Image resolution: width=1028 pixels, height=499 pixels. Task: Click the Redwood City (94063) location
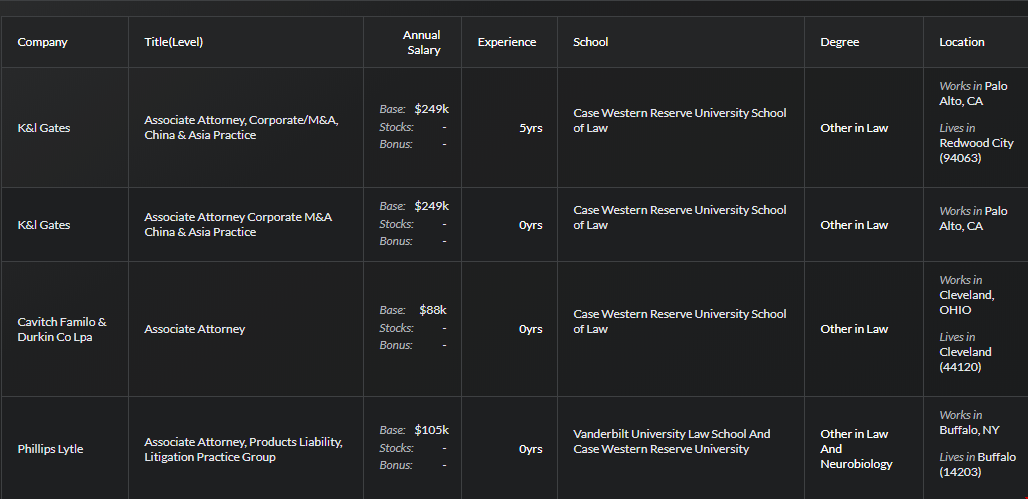(x=976, y=150)
